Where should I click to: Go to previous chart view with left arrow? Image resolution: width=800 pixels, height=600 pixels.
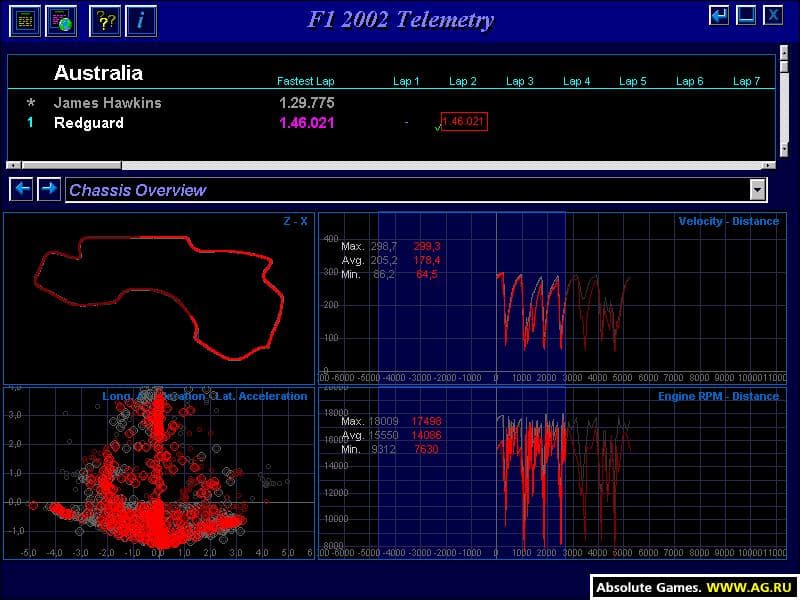pyautogui.click(x=21, y=189)
